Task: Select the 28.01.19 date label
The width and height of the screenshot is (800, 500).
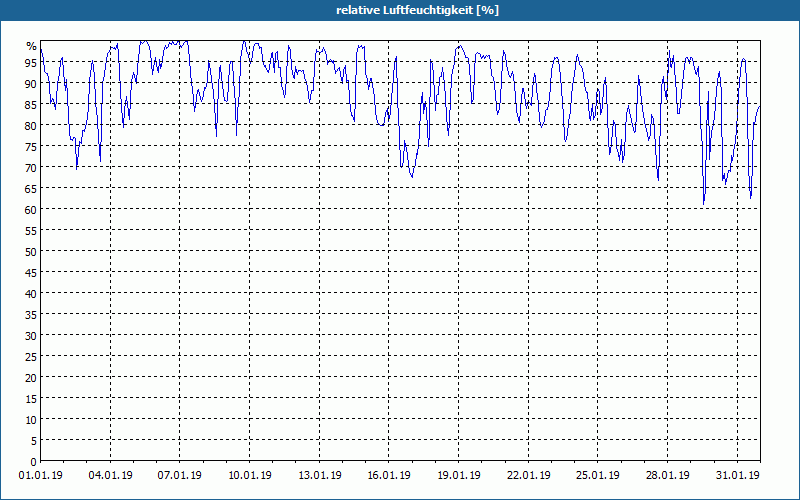Action: click(667, 475)
